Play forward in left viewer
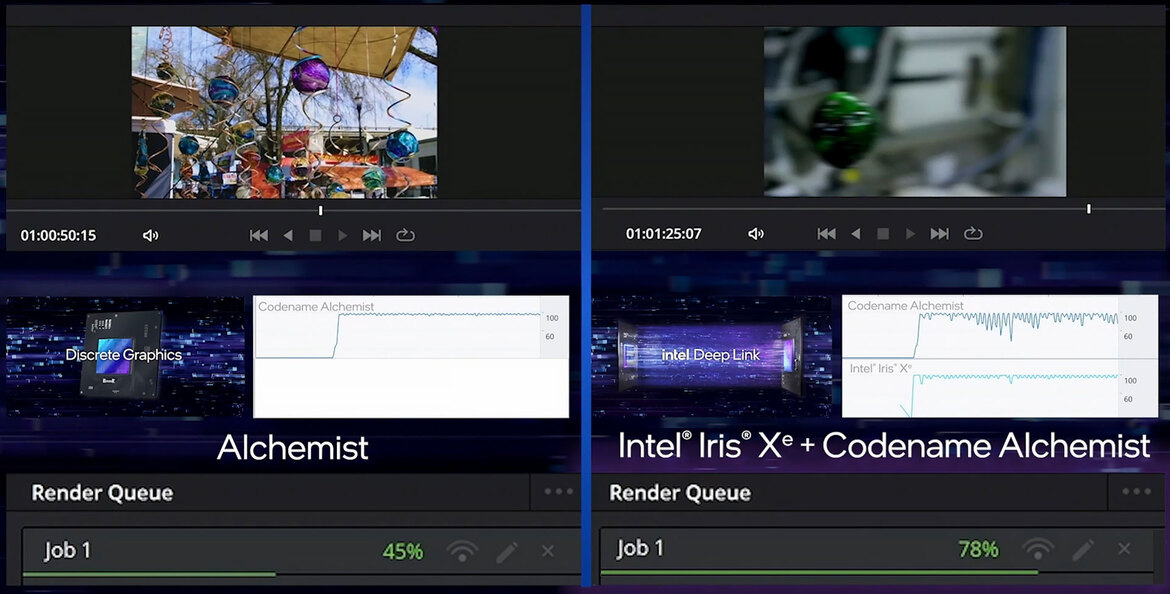Screen dimensions: 1170x594 342,236
